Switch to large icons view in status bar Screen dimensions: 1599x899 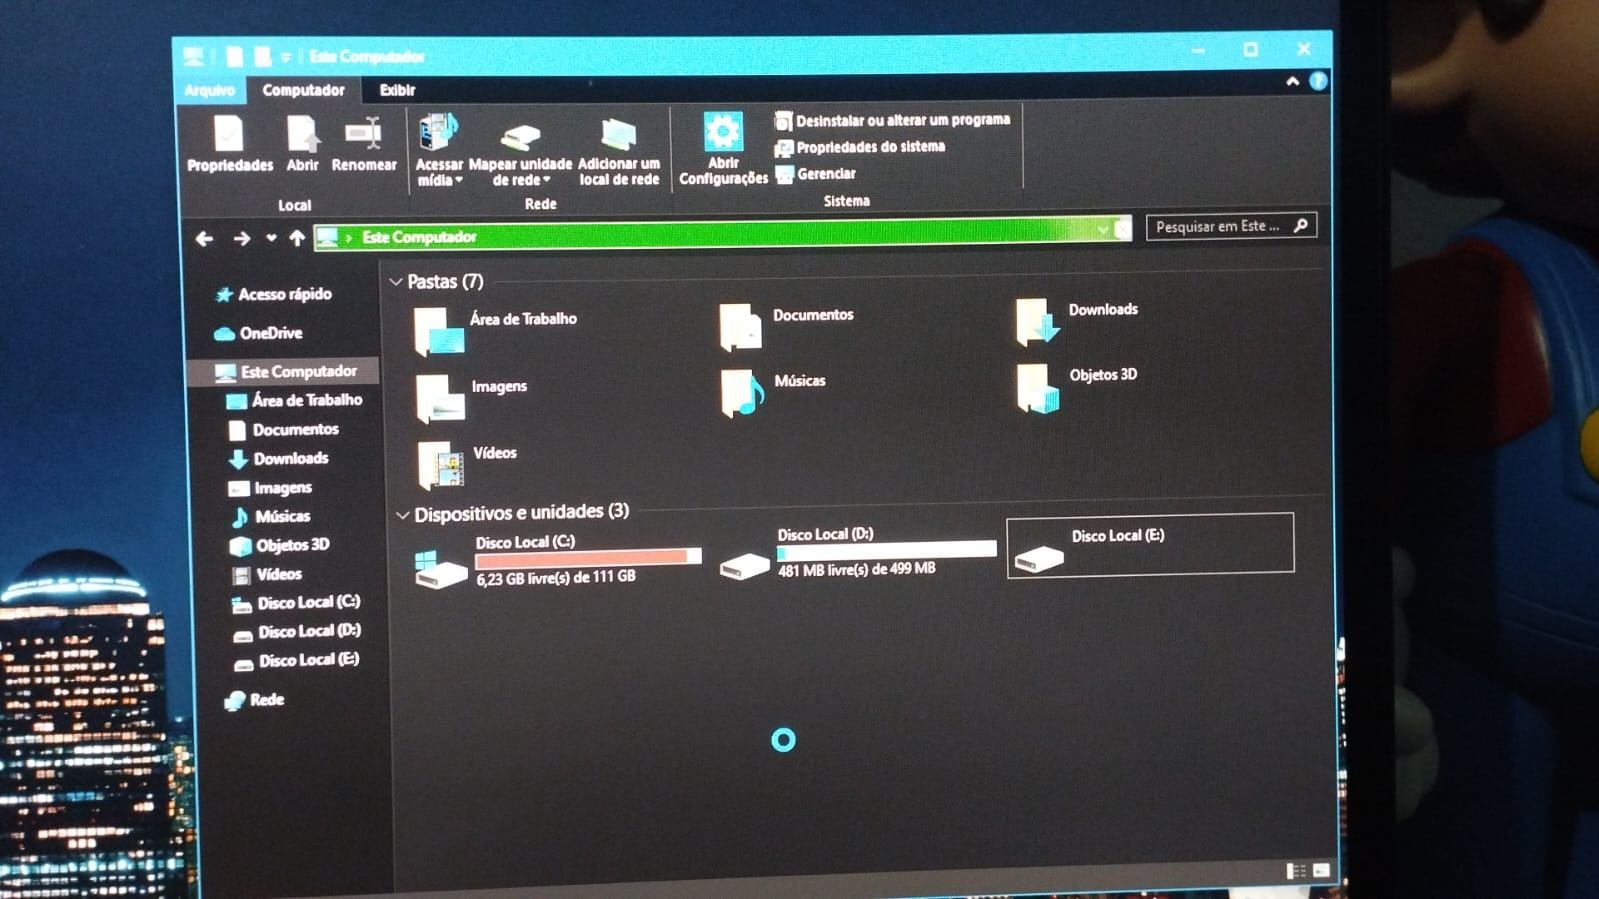click(x=1321, y=871)
